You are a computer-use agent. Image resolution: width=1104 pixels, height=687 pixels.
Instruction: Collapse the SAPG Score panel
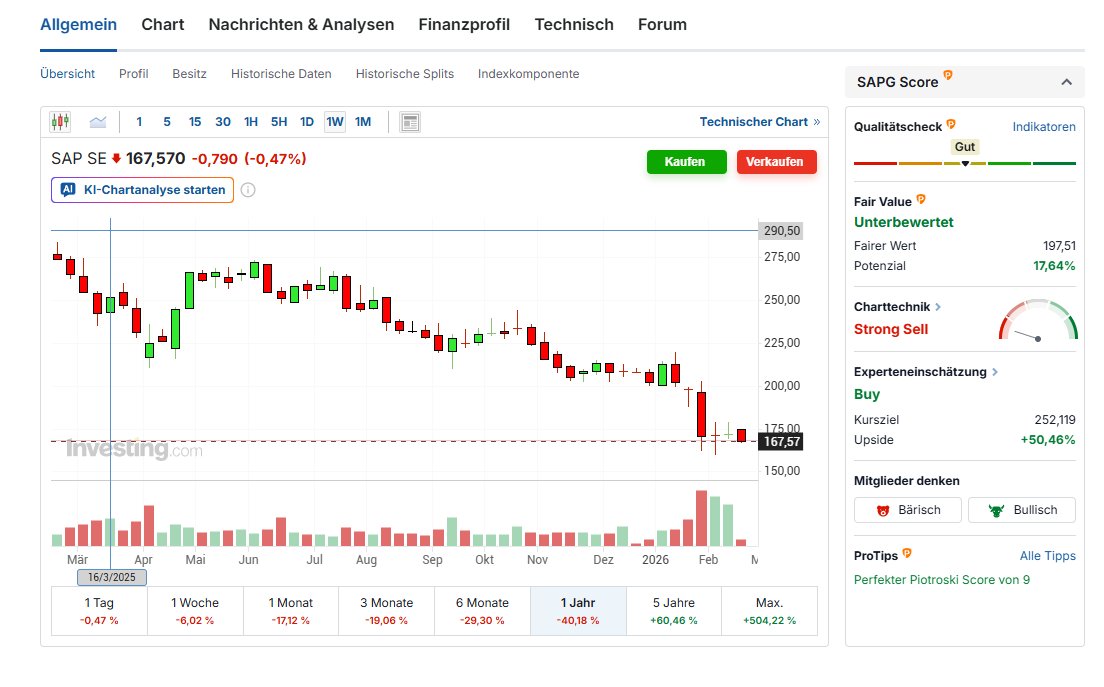pos(1067,82)
